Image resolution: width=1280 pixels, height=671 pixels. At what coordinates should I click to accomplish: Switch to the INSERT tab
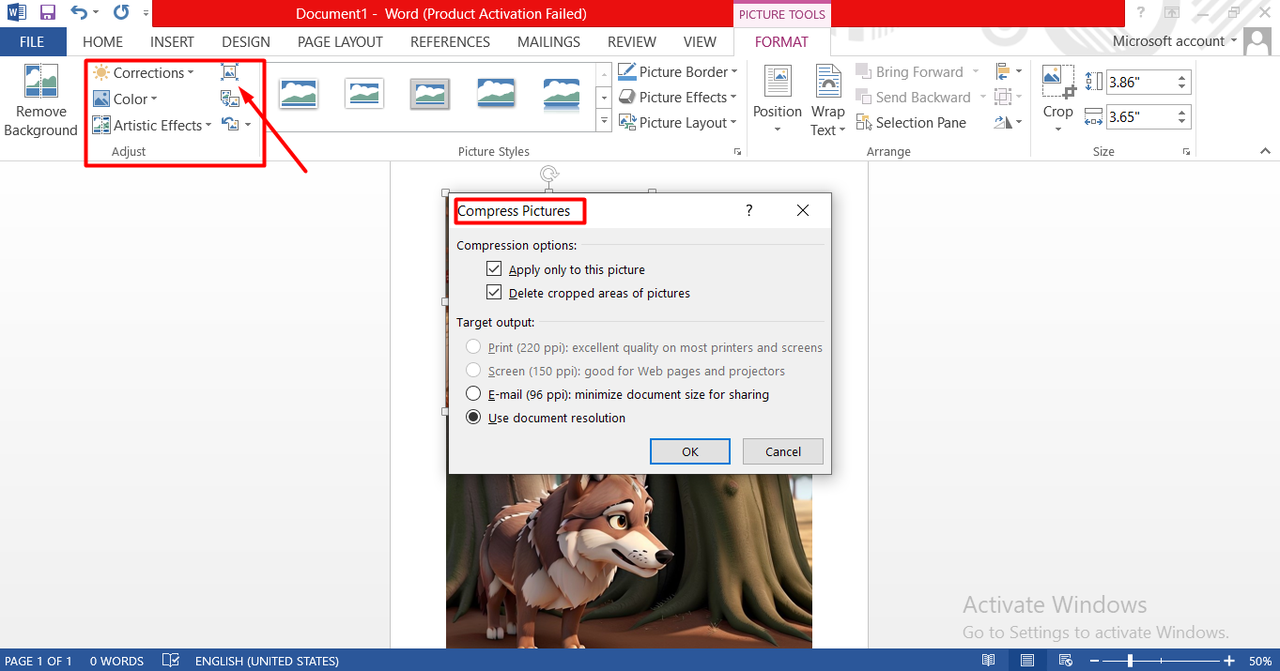pos(172,42)
